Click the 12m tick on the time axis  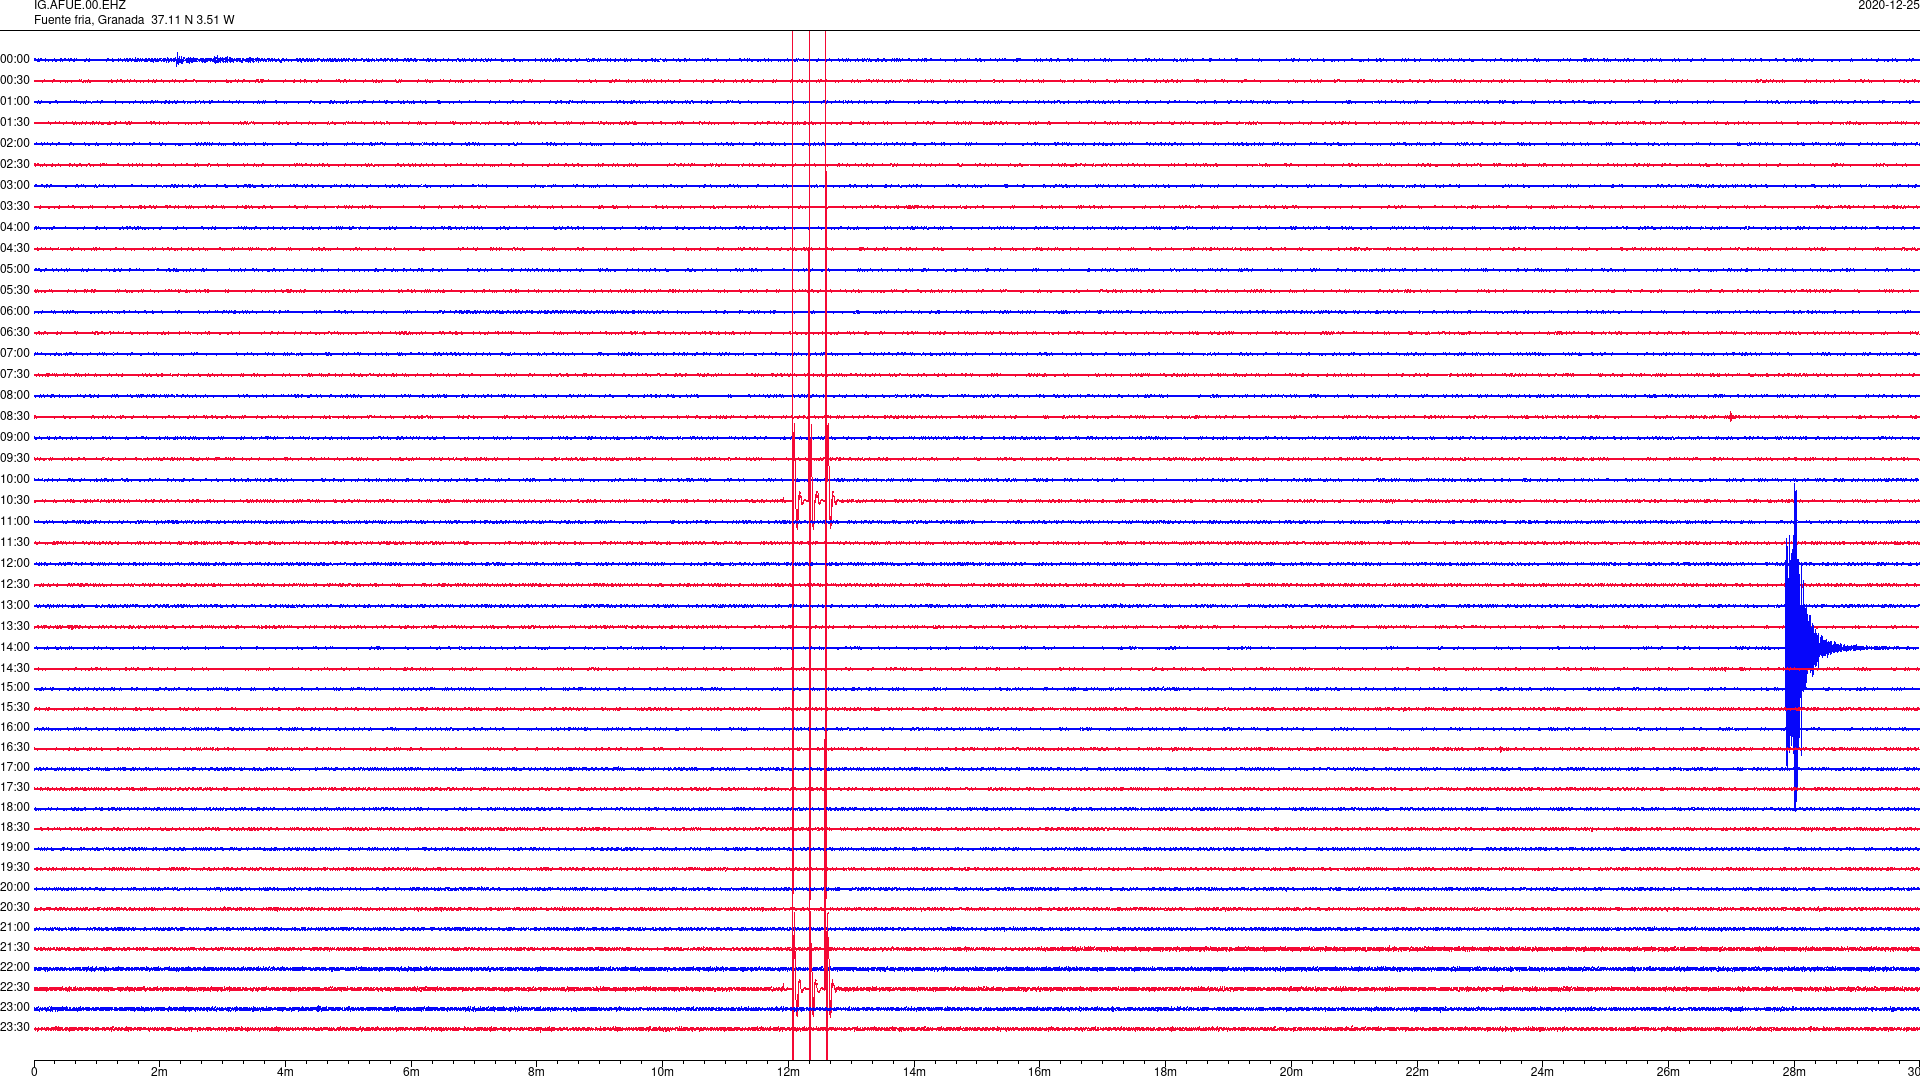click(788, 1073)
